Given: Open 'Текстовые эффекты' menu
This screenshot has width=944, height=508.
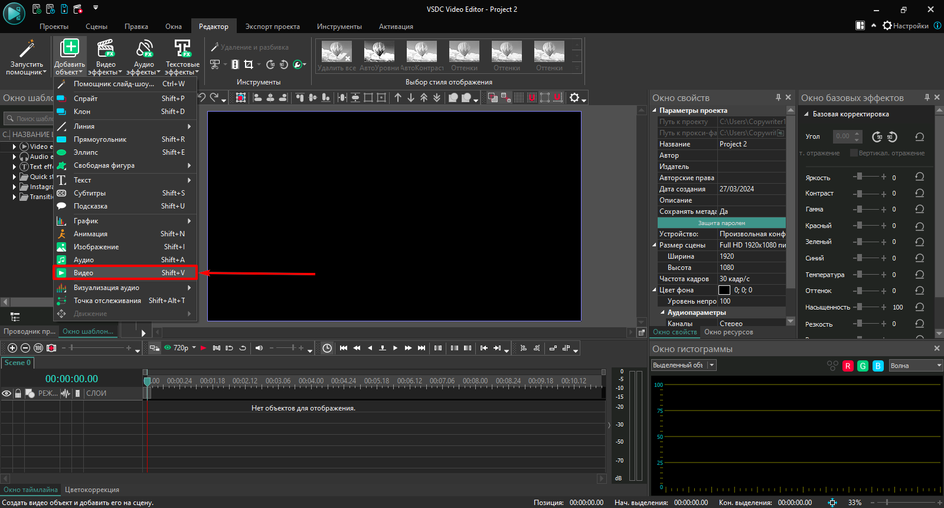Looking at the screenshot, I should (182, 57).
